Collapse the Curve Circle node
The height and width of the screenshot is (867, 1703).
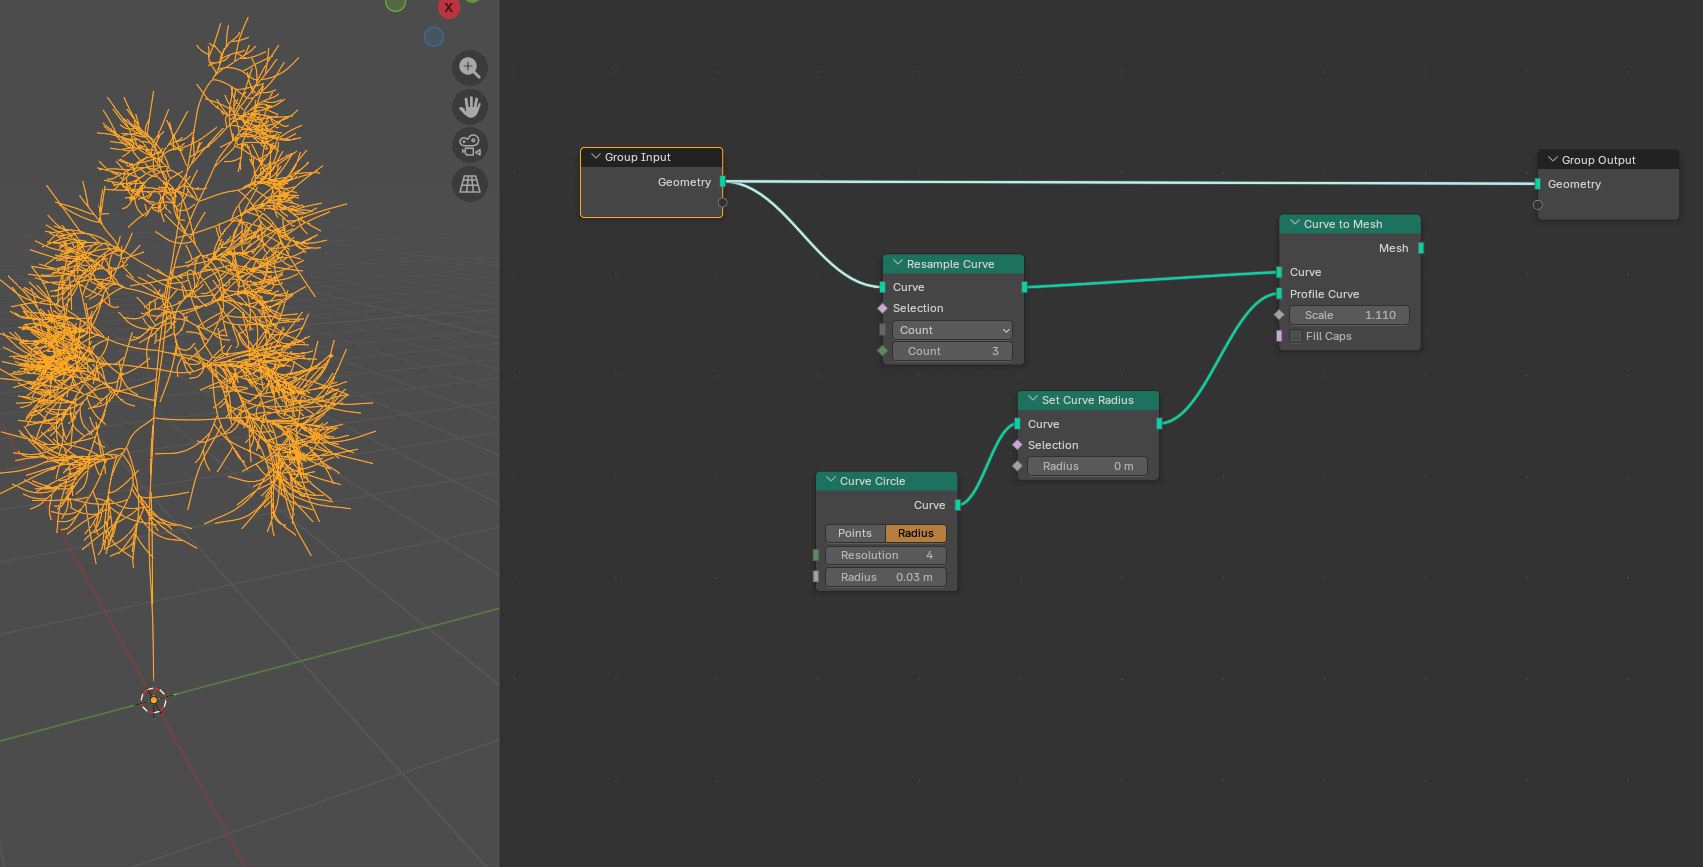tap(831, 481)
